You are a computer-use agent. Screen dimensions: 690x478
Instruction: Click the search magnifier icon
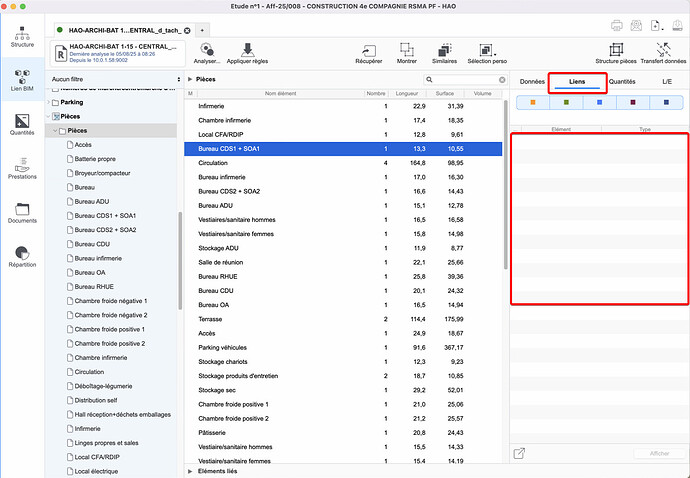tap(429, 80)
